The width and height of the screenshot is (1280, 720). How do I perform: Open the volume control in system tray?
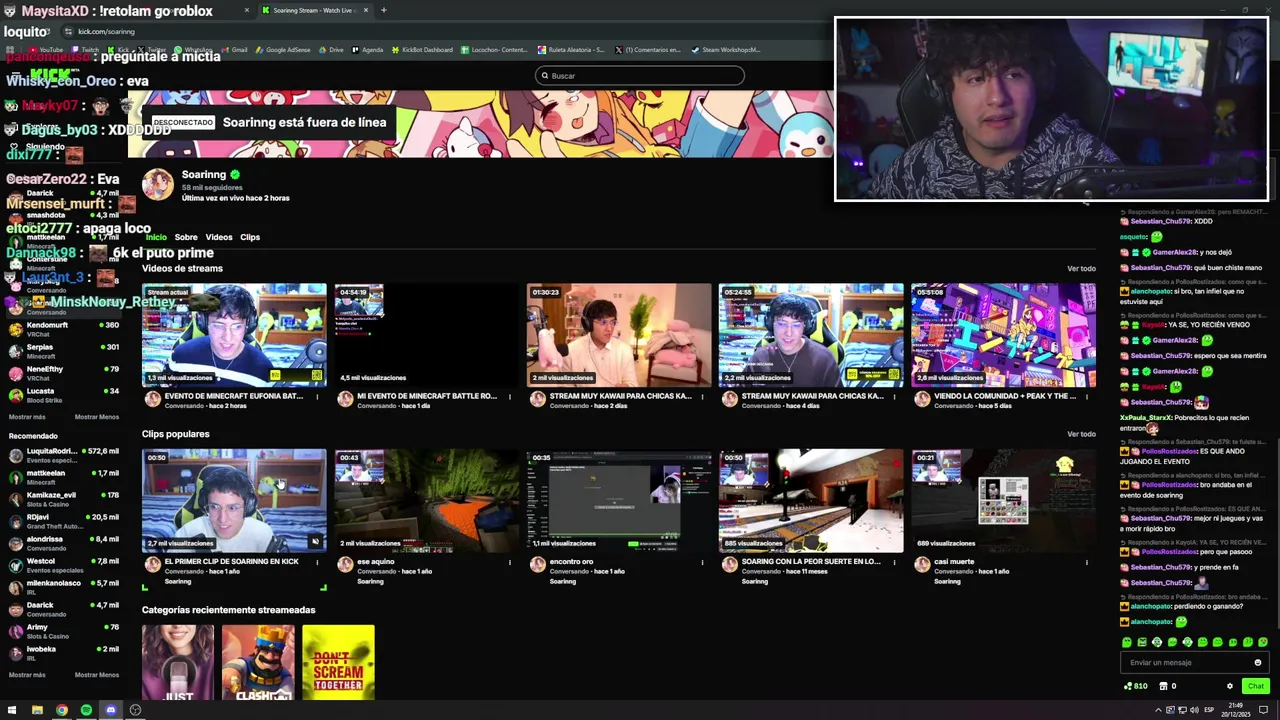click(x=1195, y=710)
